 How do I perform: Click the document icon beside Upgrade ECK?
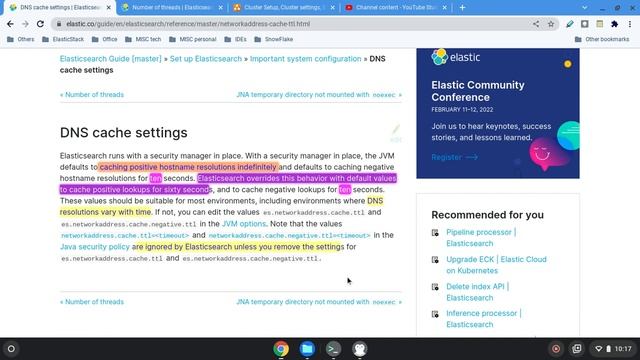pyautogui.click(x=435, y=260)
